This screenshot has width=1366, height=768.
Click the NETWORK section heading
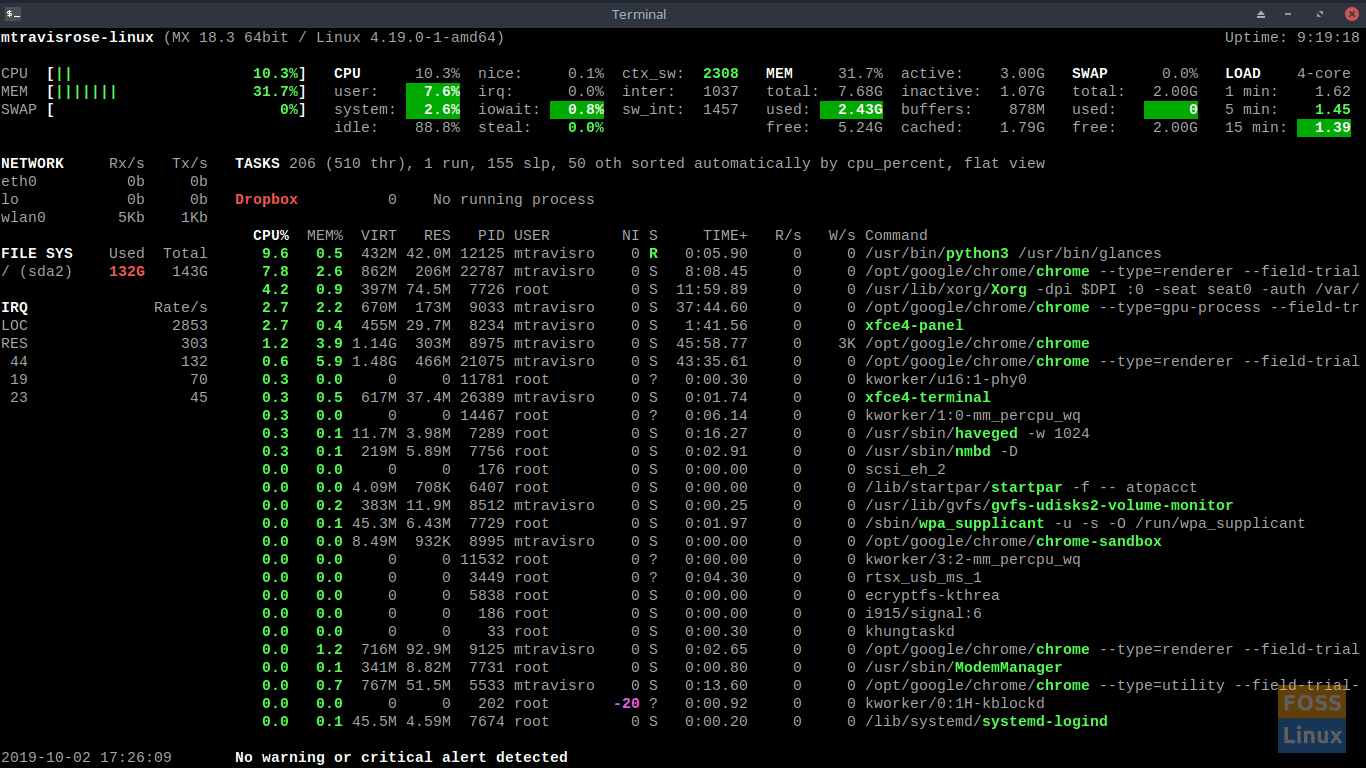[32, 164]
